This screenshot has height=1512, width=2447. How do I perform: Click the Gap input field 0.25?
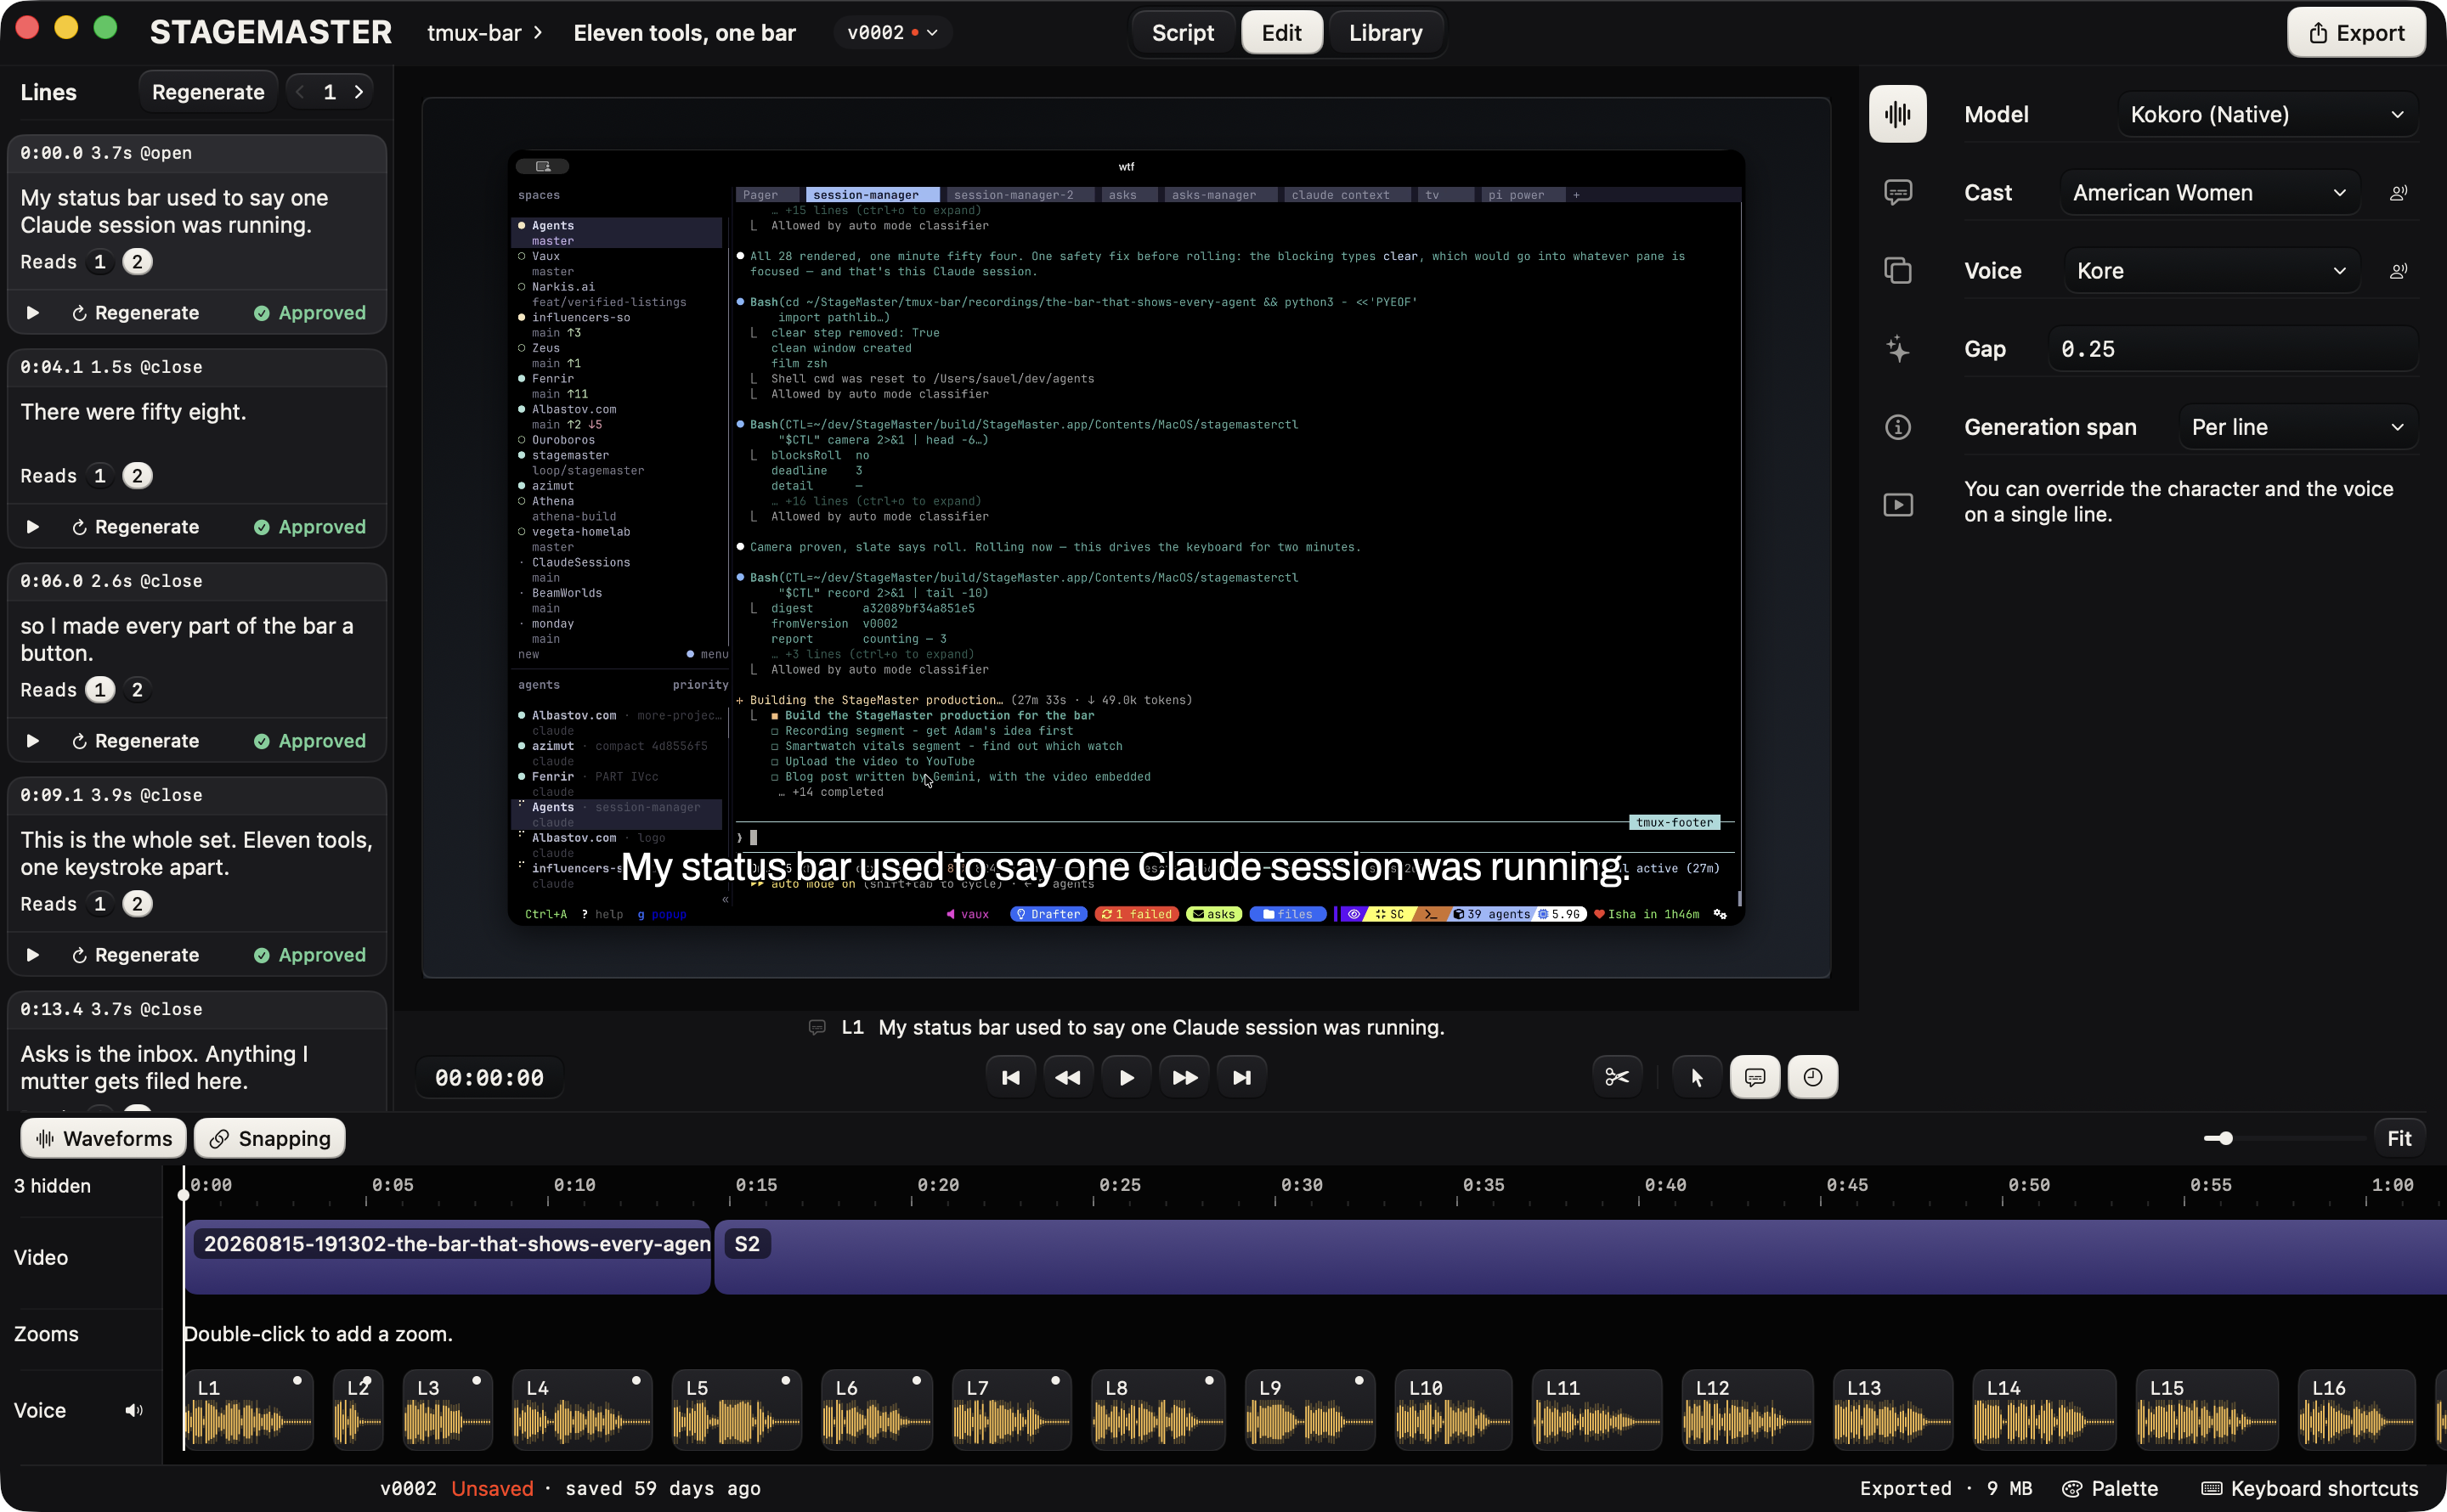pos(2233,349)
